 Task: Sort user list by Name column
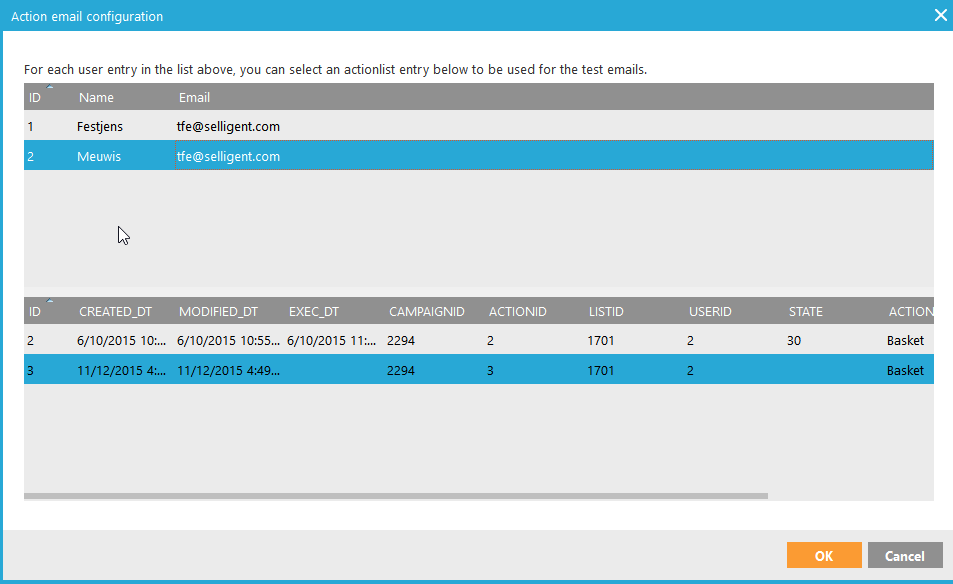(x=96, y=98)
